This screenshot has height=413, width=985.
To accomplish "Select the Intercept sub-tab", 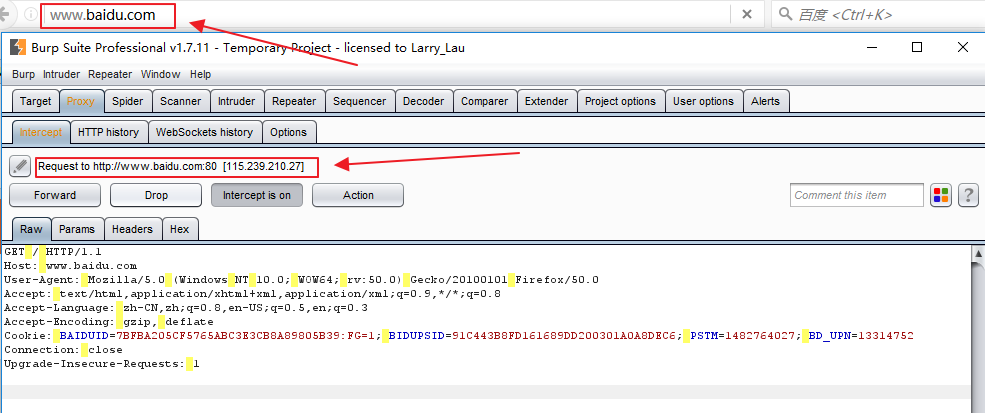I will (x=41, y=132).
